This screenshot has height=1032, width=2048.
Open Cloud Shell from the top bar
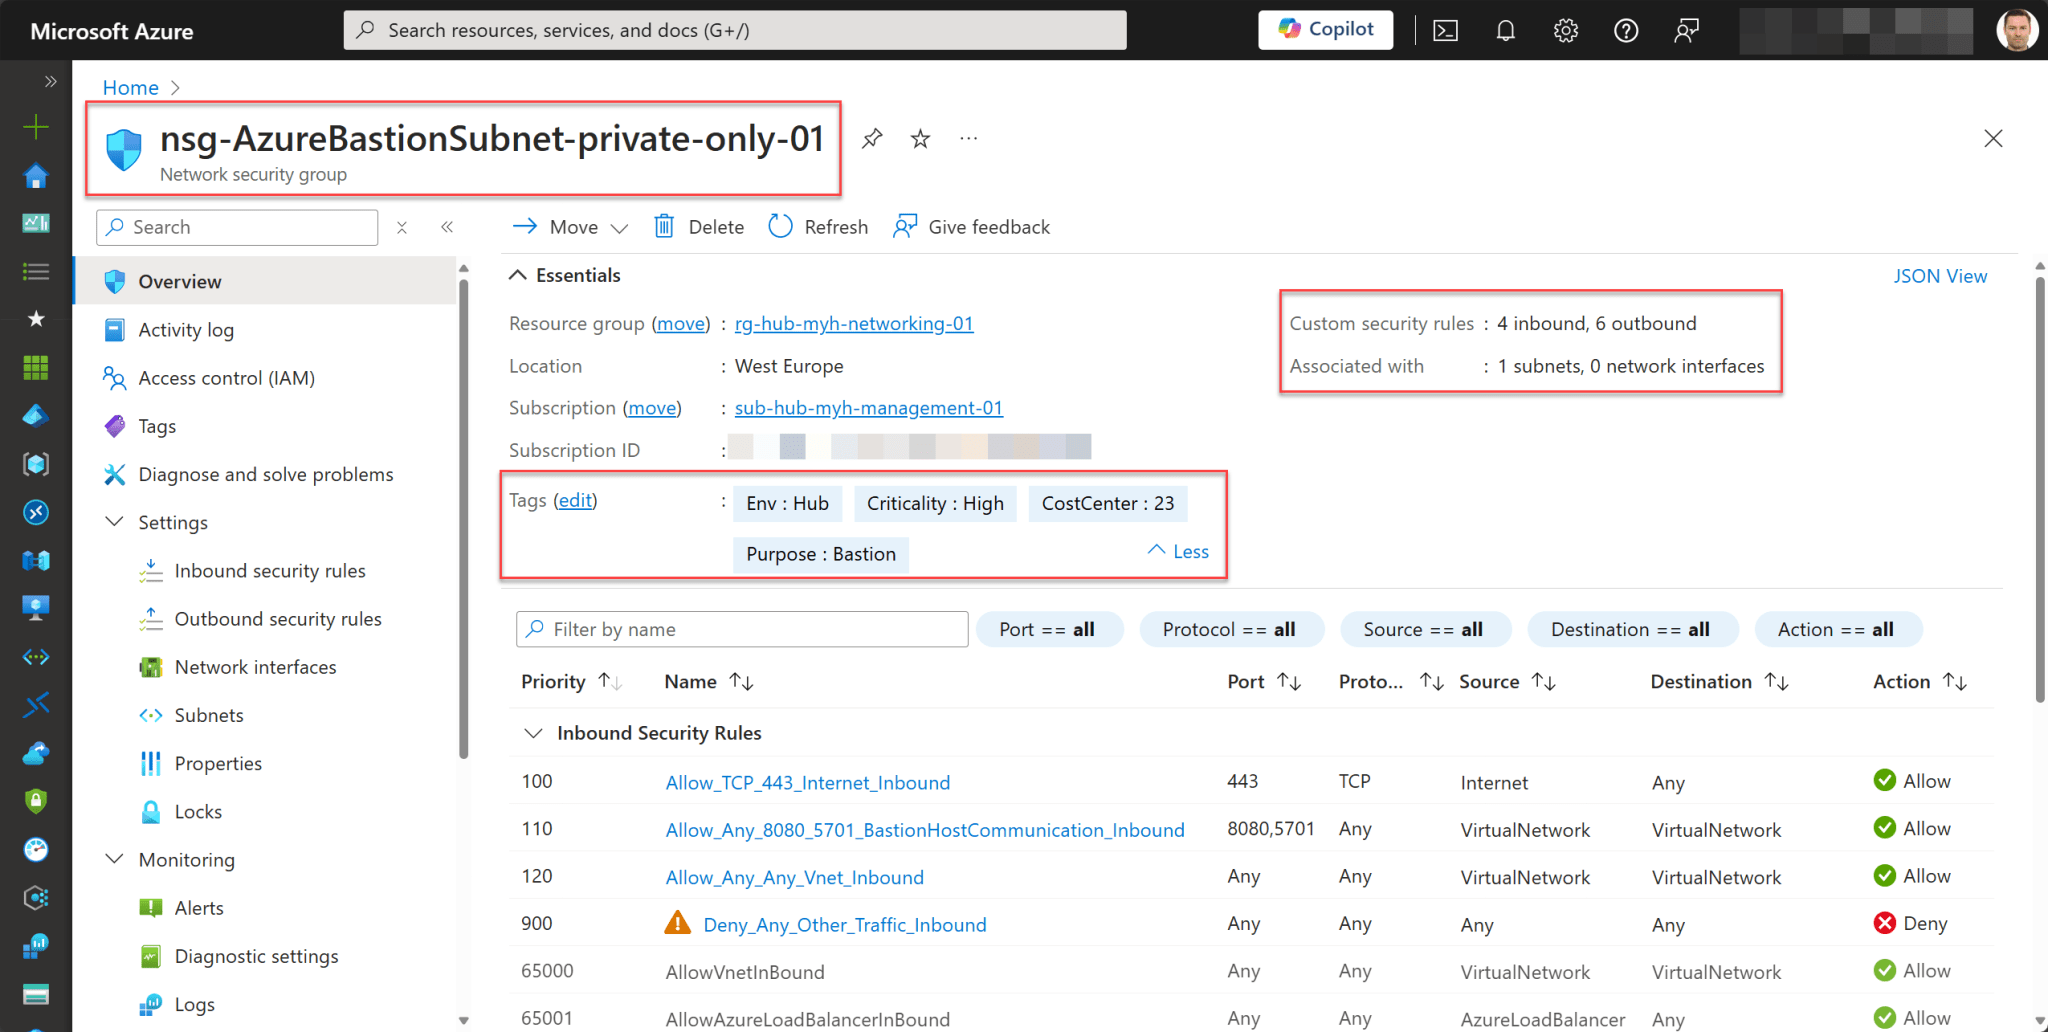point(1445,30)
